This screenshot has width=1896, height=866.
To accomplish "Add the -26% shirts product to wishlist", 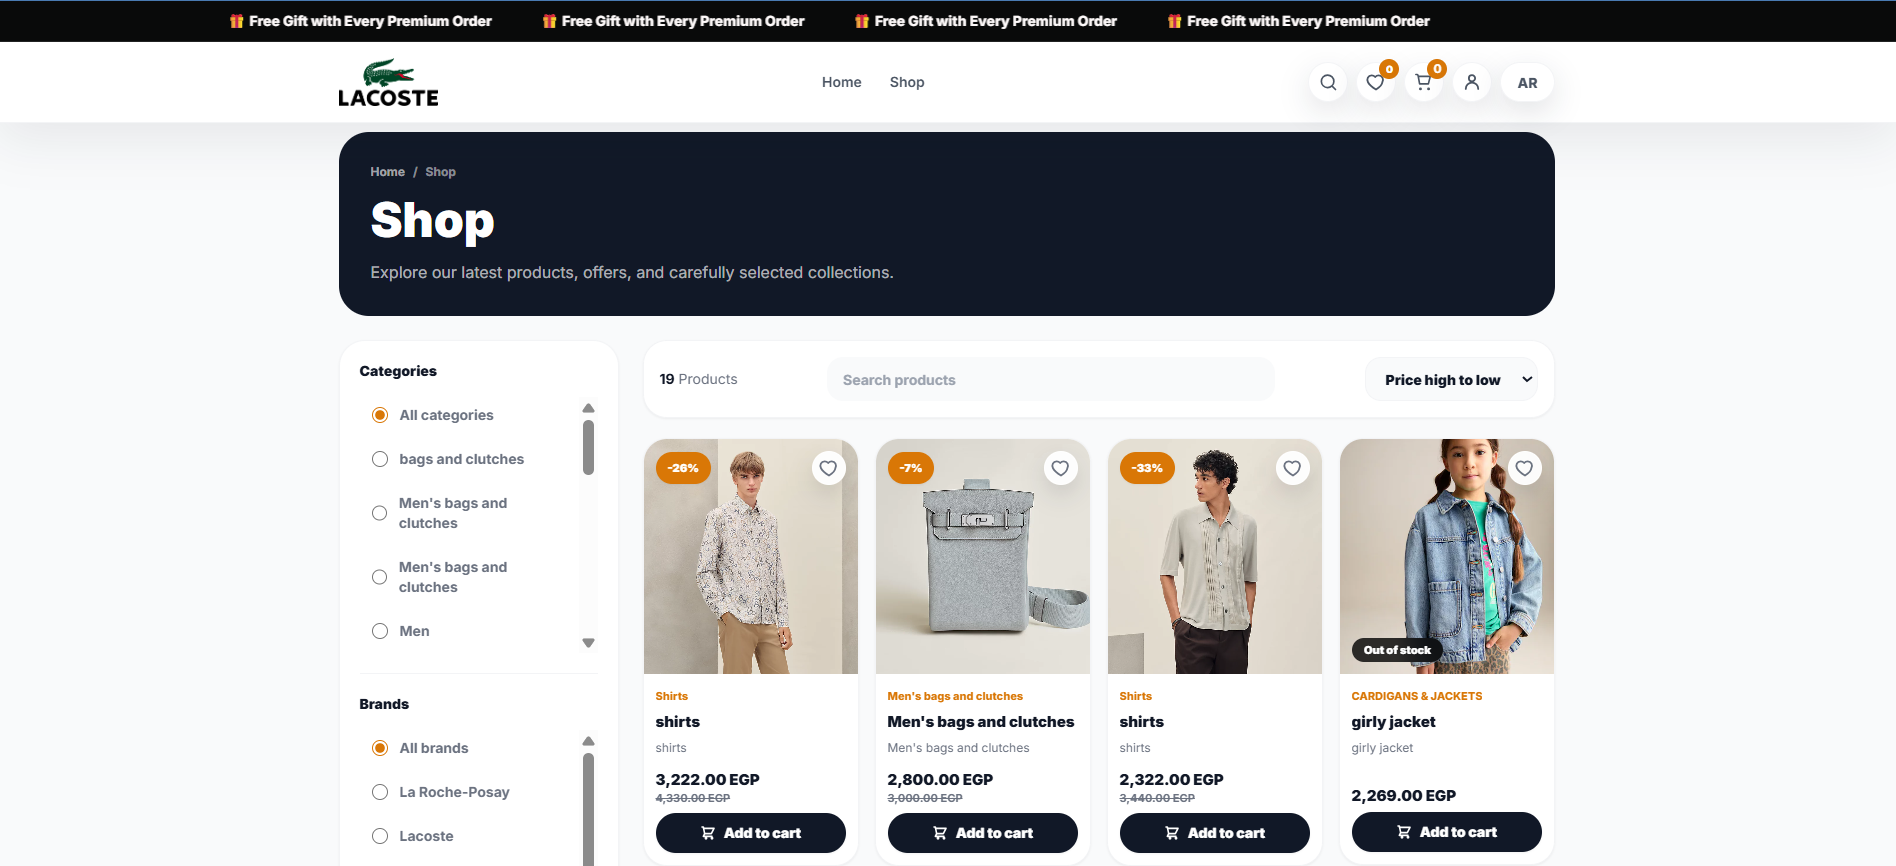I will (x=828, y=468).
